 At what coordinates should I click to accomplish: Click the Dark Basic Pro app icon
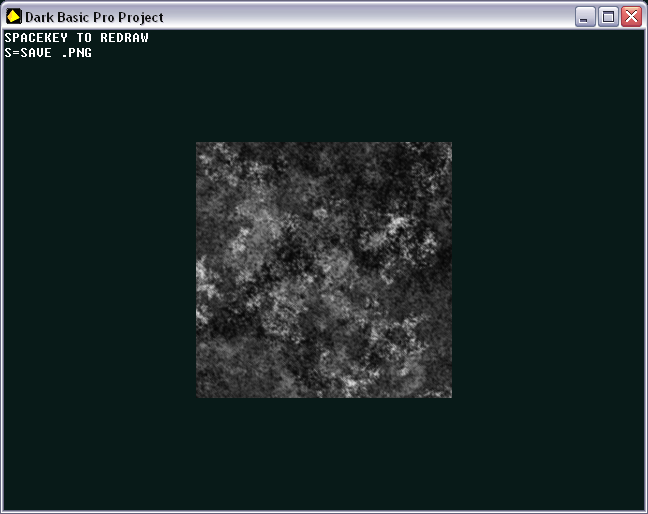tap(14, 17)
